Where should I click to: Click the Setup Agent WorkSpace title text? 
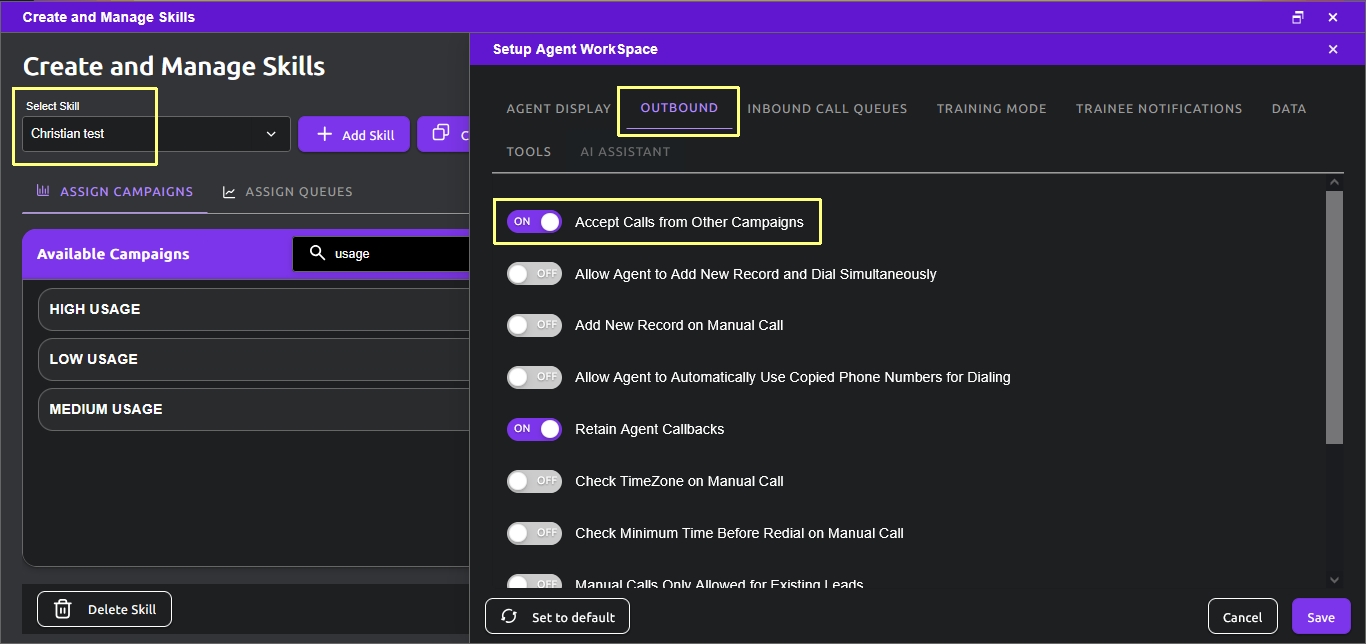pyautogui.click(x=575, y=49)
